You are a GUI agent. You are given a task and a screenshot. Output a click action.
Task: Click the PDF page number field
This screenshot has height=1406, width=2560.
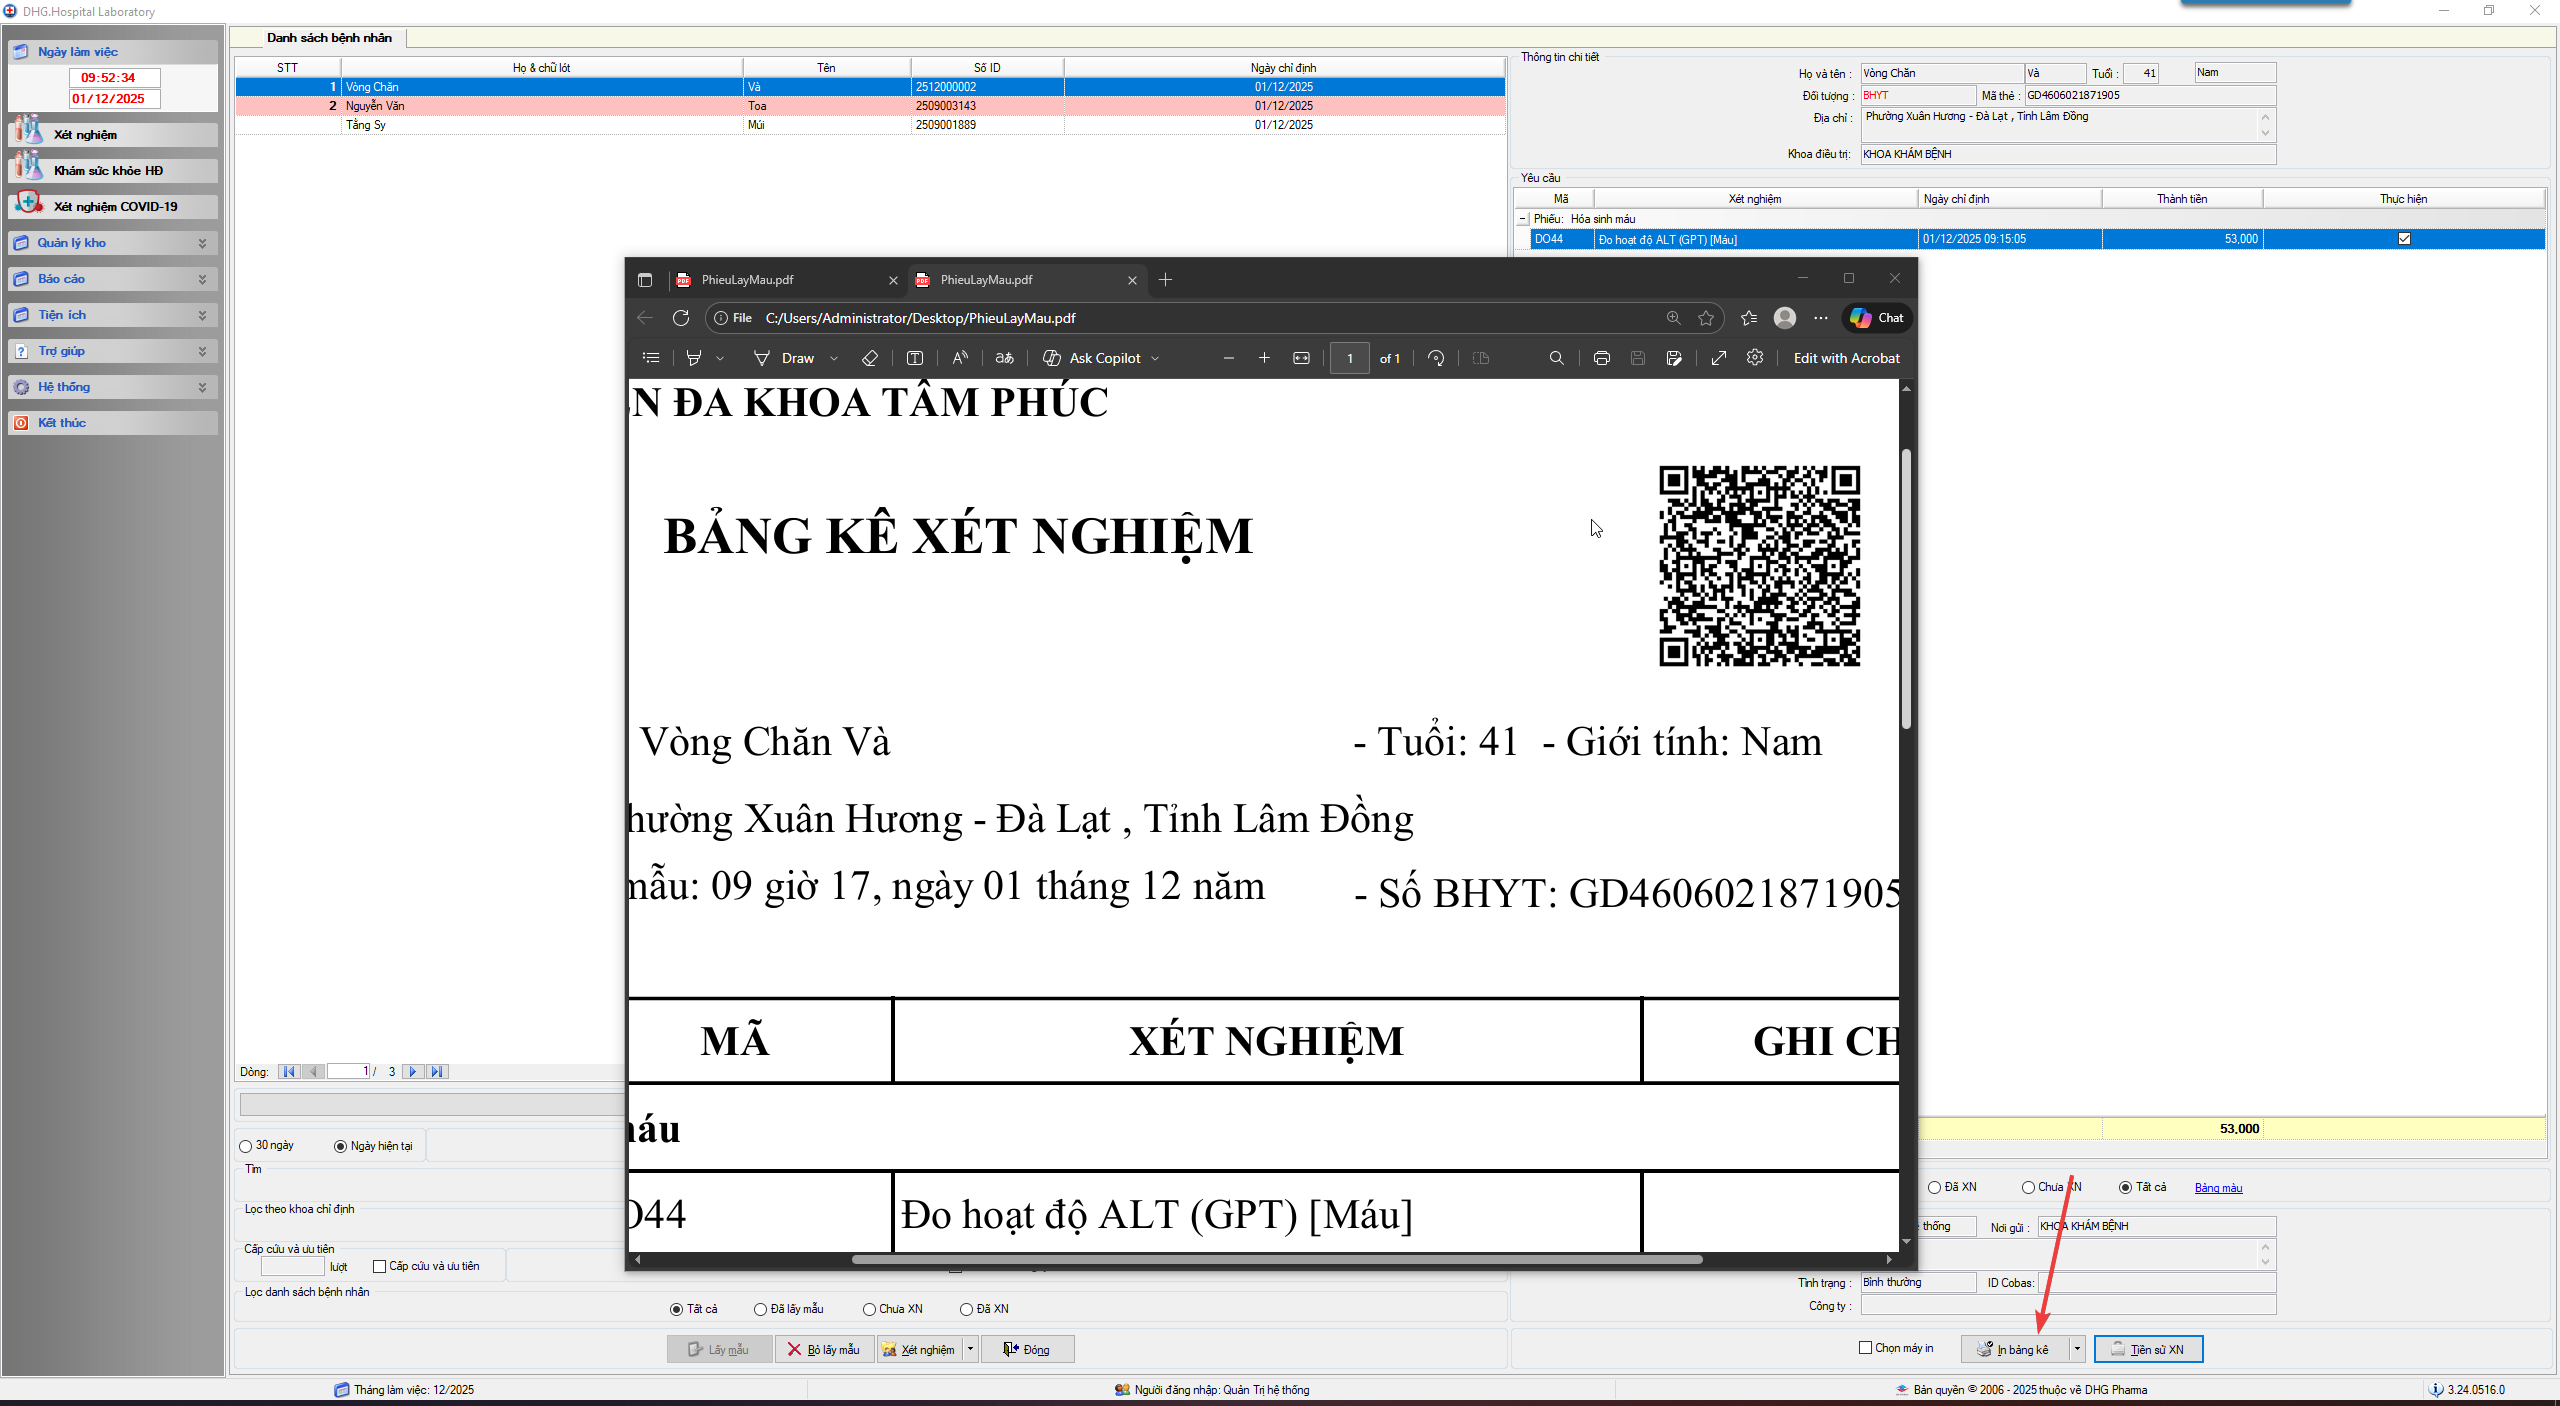[1349, 358]
